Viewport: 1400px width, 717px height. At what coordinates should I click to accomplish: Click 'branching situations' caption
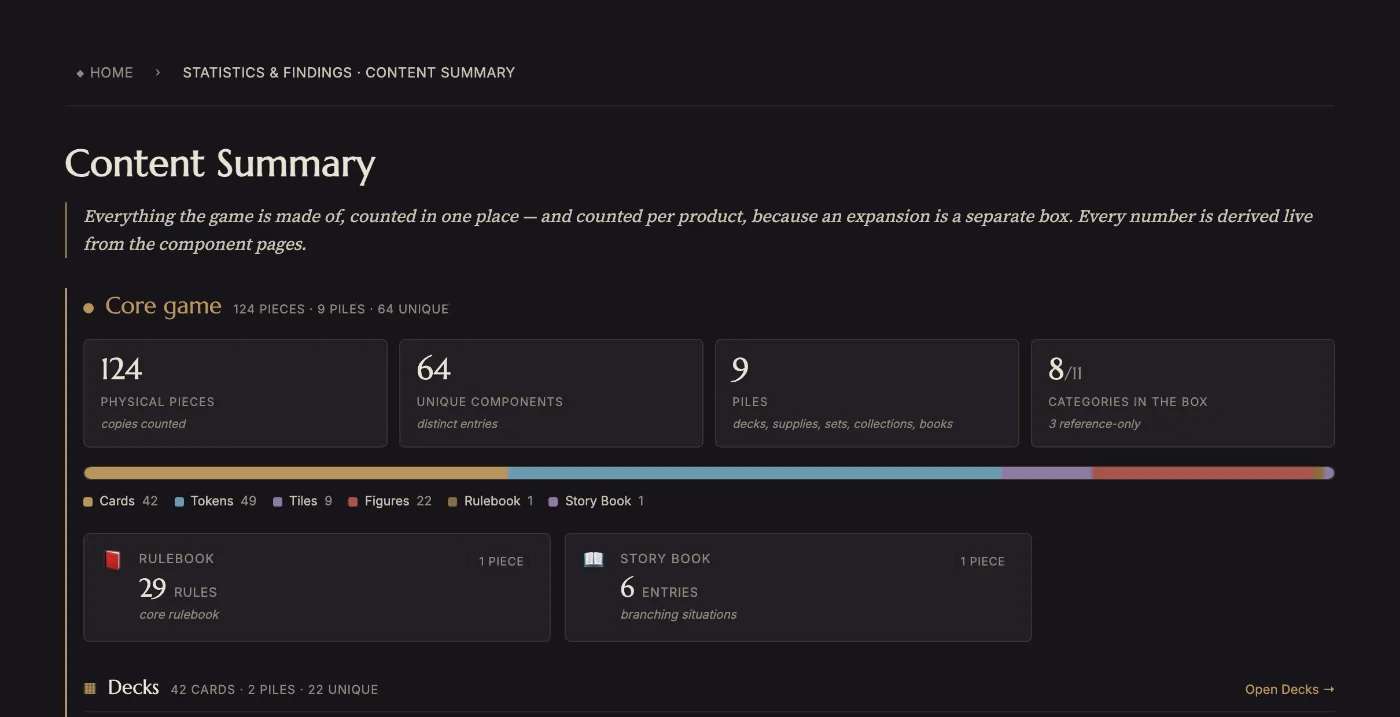coord(678,615)
